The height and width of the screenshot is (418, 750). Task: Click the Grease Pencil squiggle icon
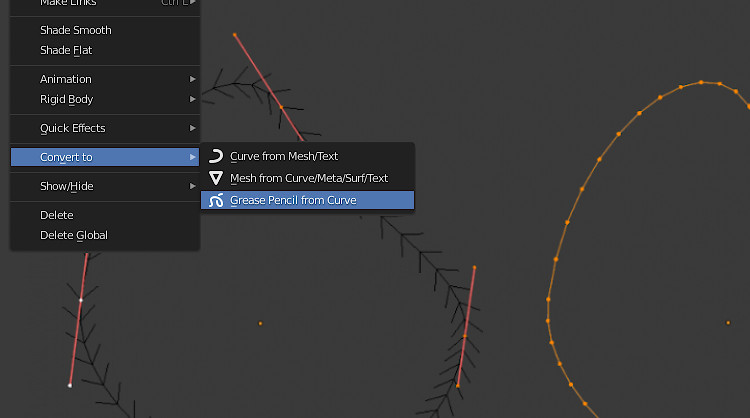point(215,200)
